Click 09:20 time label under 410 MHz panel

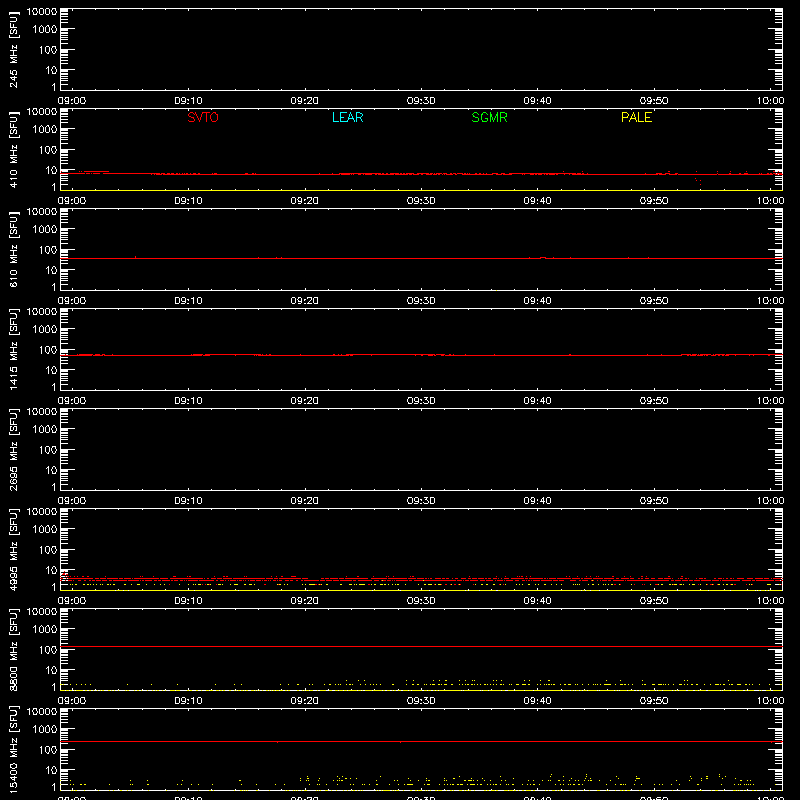click(x=305, y=201)
